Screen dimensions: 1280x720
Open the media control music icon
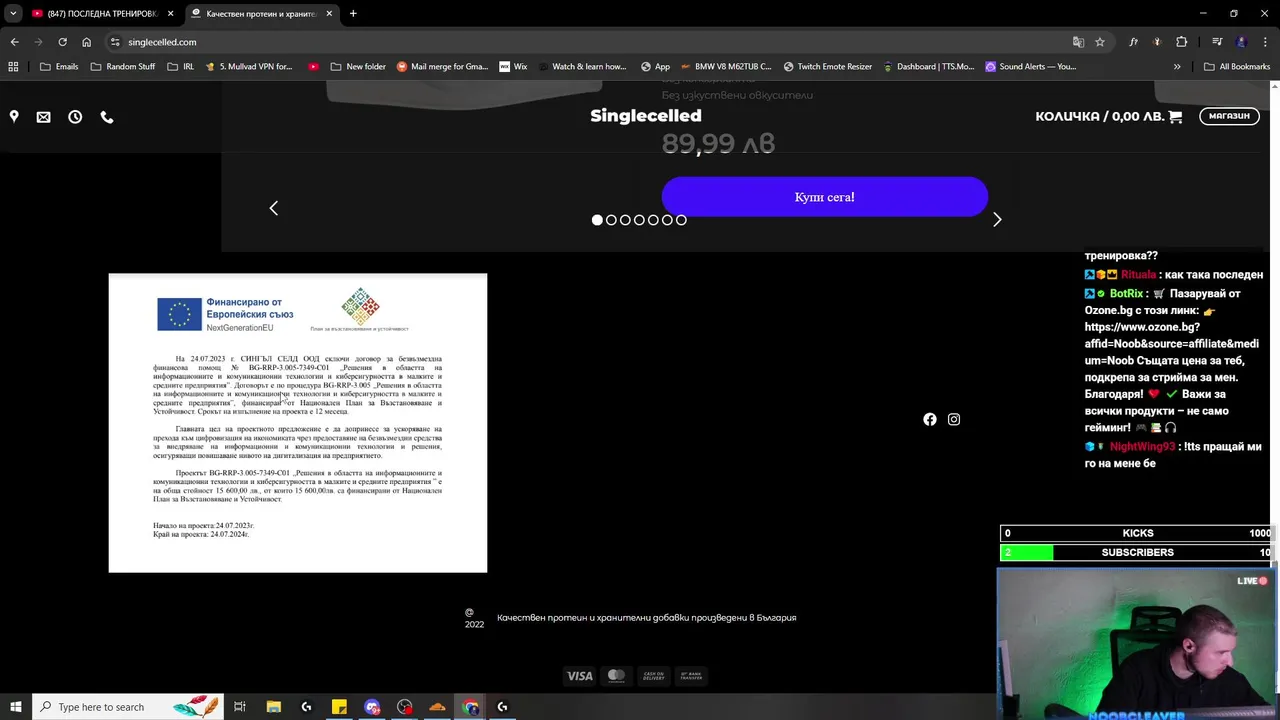[1217, 42]
